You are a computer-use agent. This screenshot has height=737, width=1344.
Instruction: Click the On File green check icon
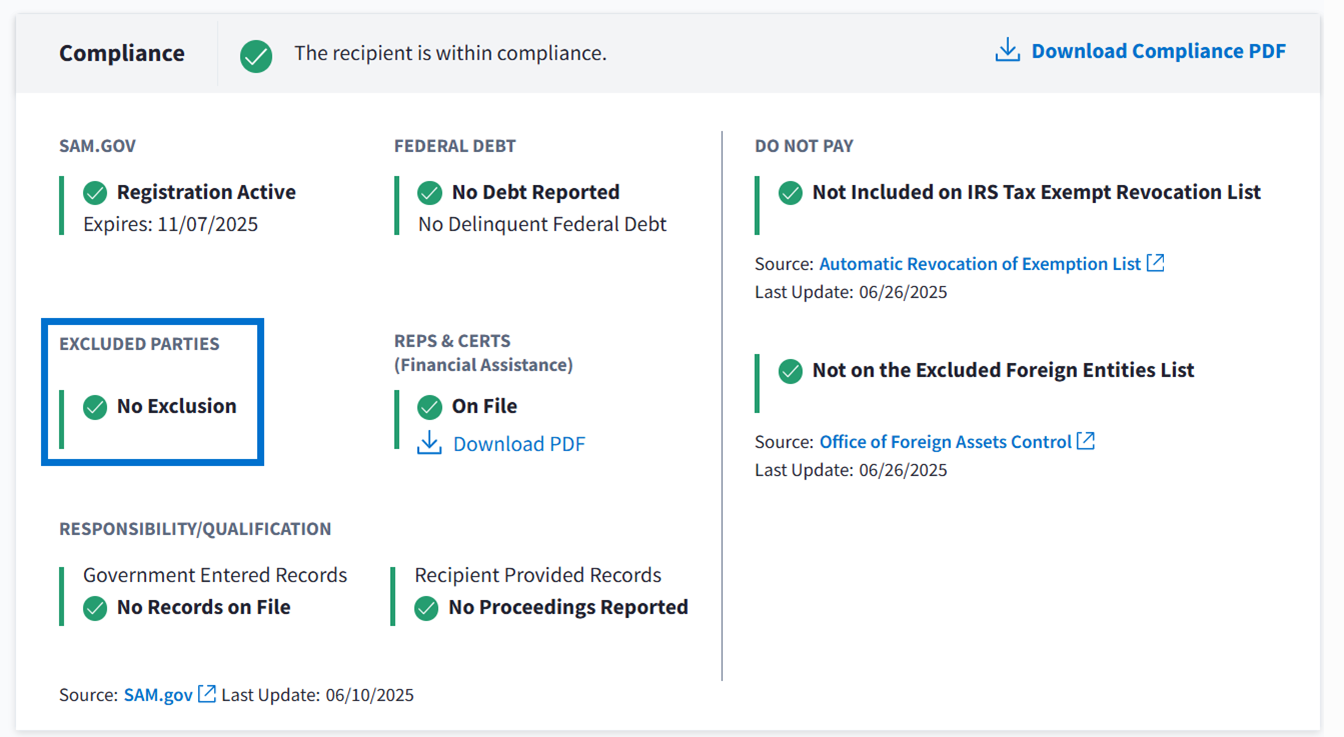pyautogui.click(x=430, y=407)
